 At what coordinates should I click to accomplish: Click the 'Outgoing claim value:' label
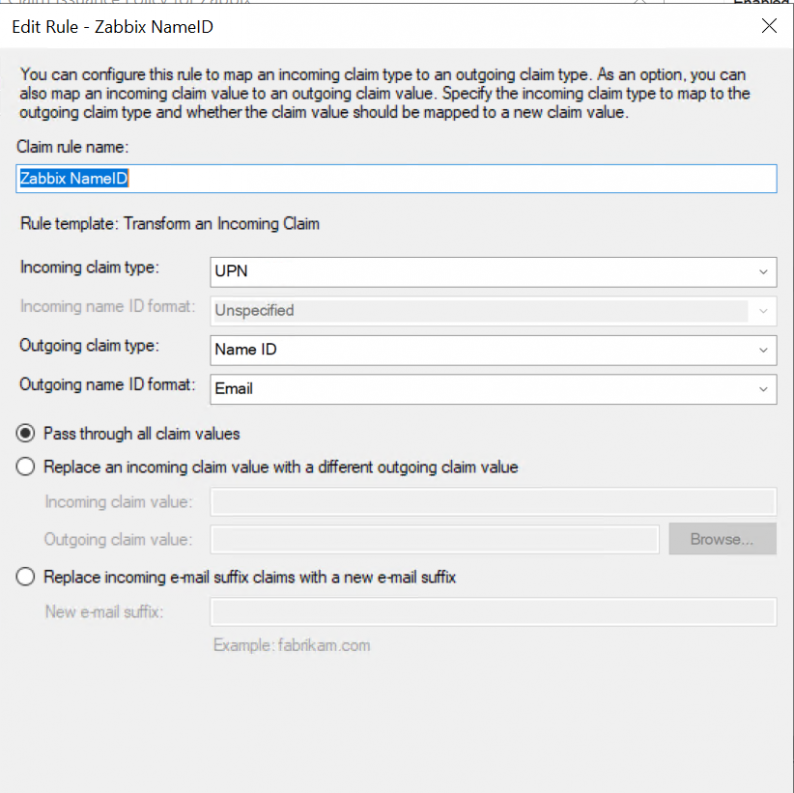tap(118, 539)
